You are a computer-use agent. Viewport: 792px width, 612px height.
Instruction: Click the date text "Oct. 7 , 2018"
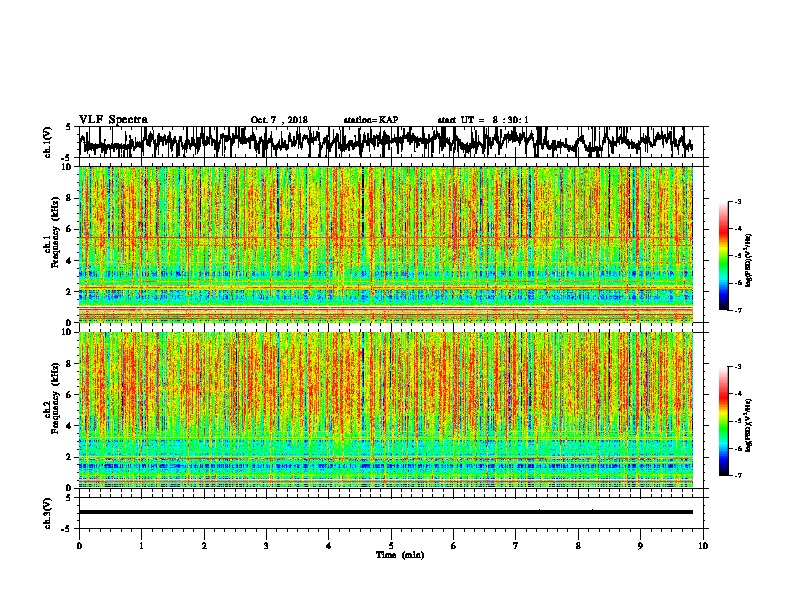click(279, 120)
